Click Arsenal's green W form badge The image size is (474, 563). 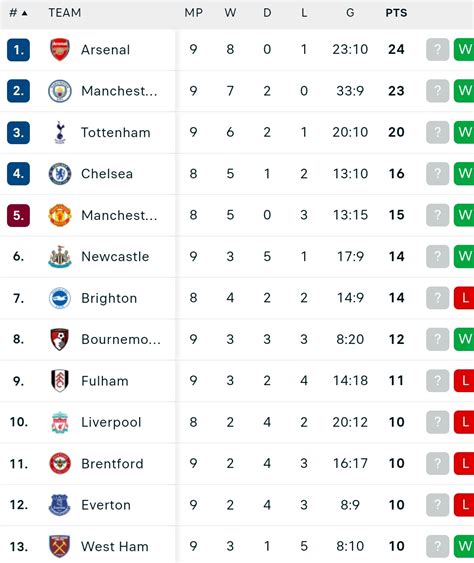pyautogui.click(x=464, y=50)
